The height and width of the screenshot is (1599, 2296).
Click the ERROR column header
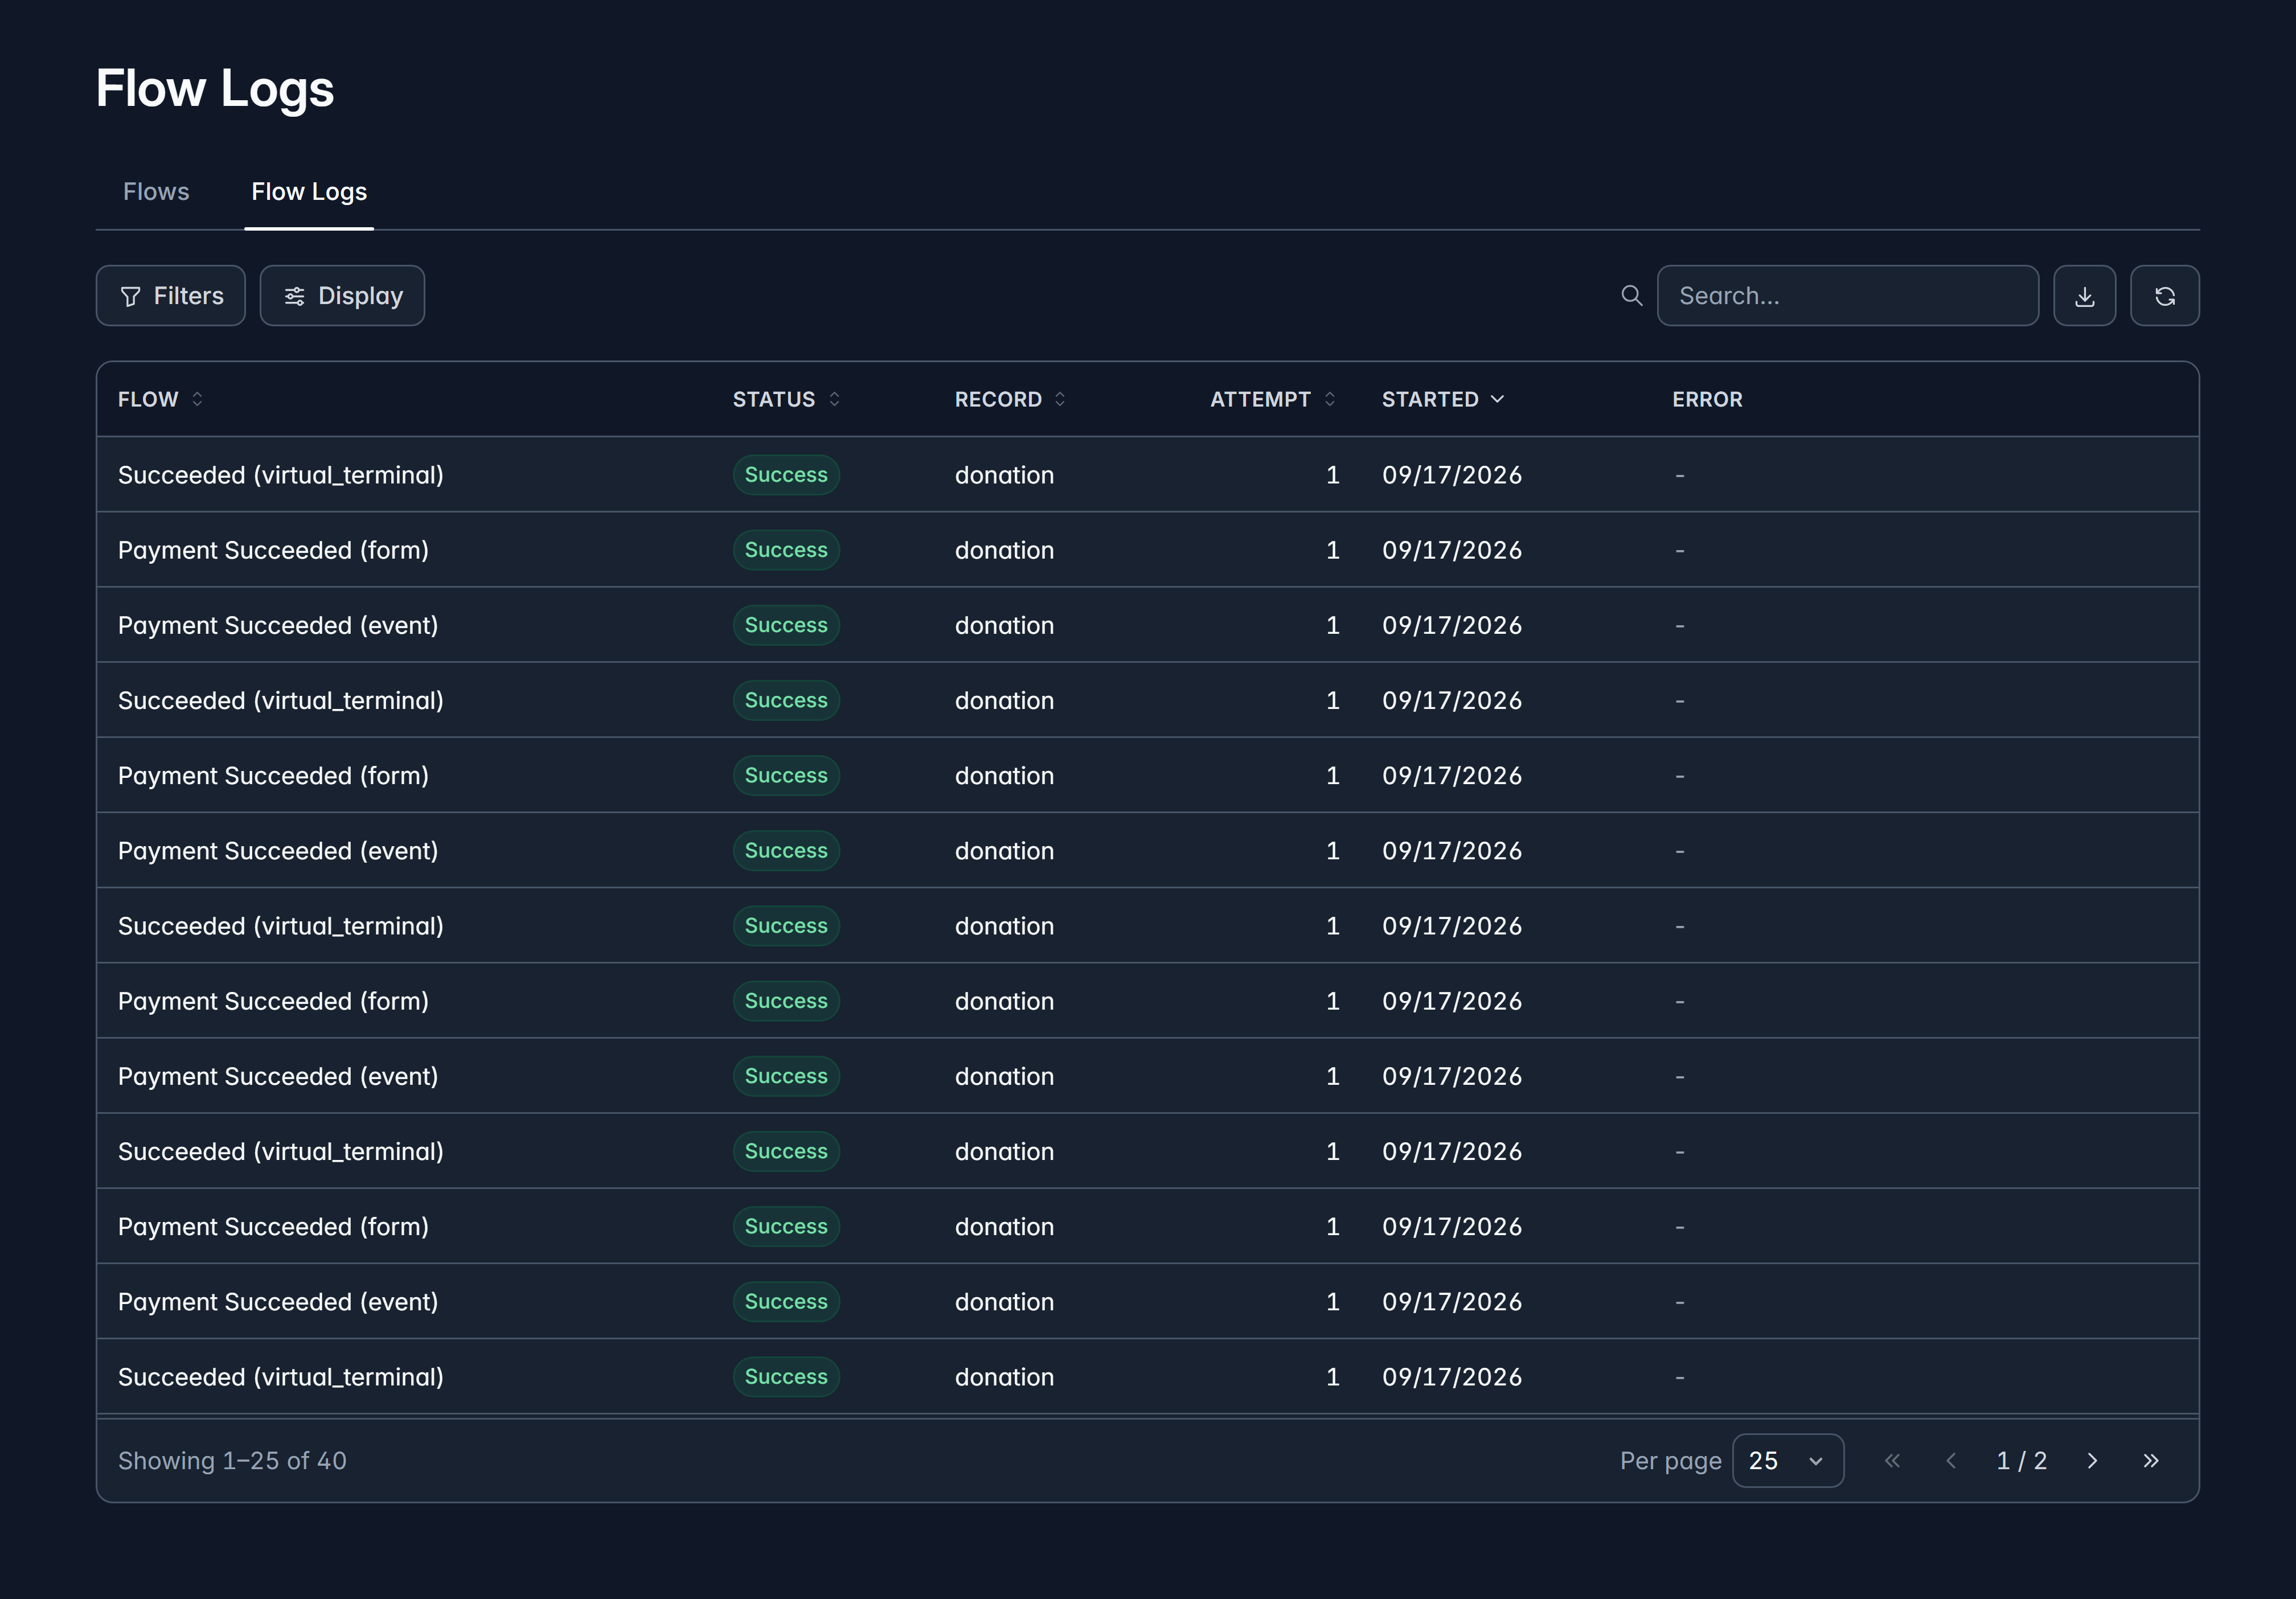click(x=1707, y=399)
